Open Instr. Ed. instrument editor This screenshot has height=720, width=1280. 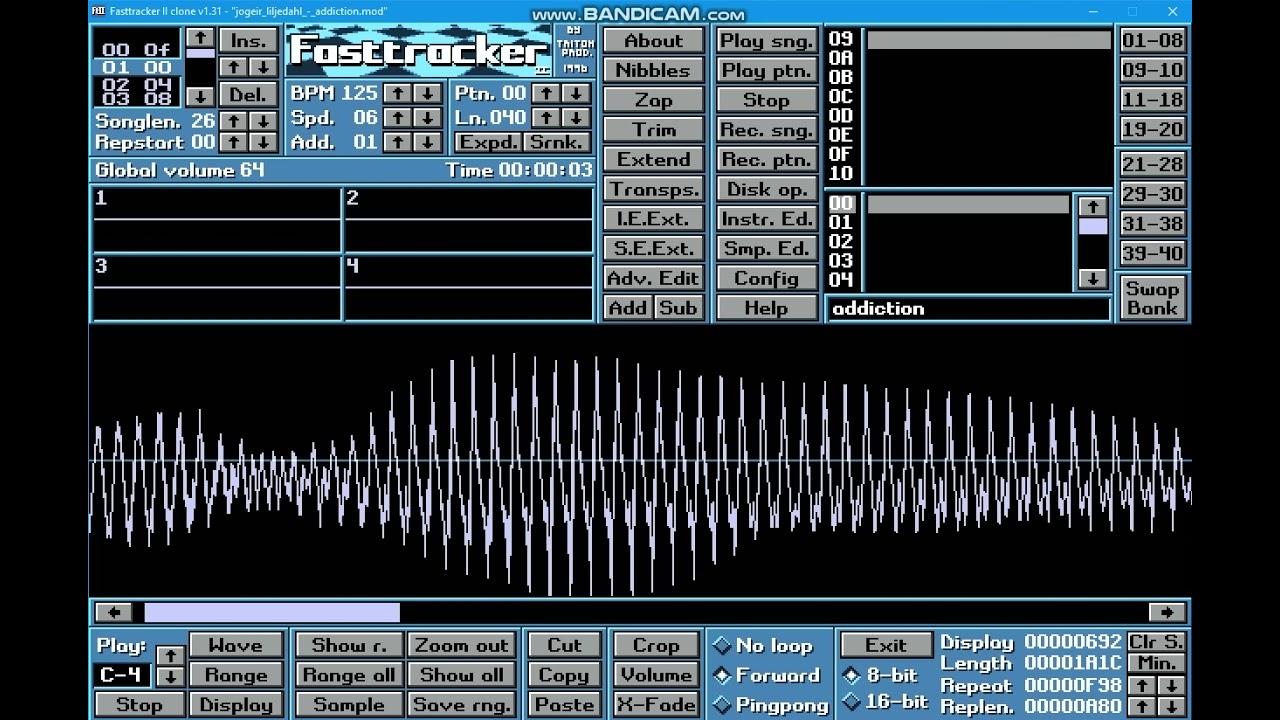click(x=766, y=219)
